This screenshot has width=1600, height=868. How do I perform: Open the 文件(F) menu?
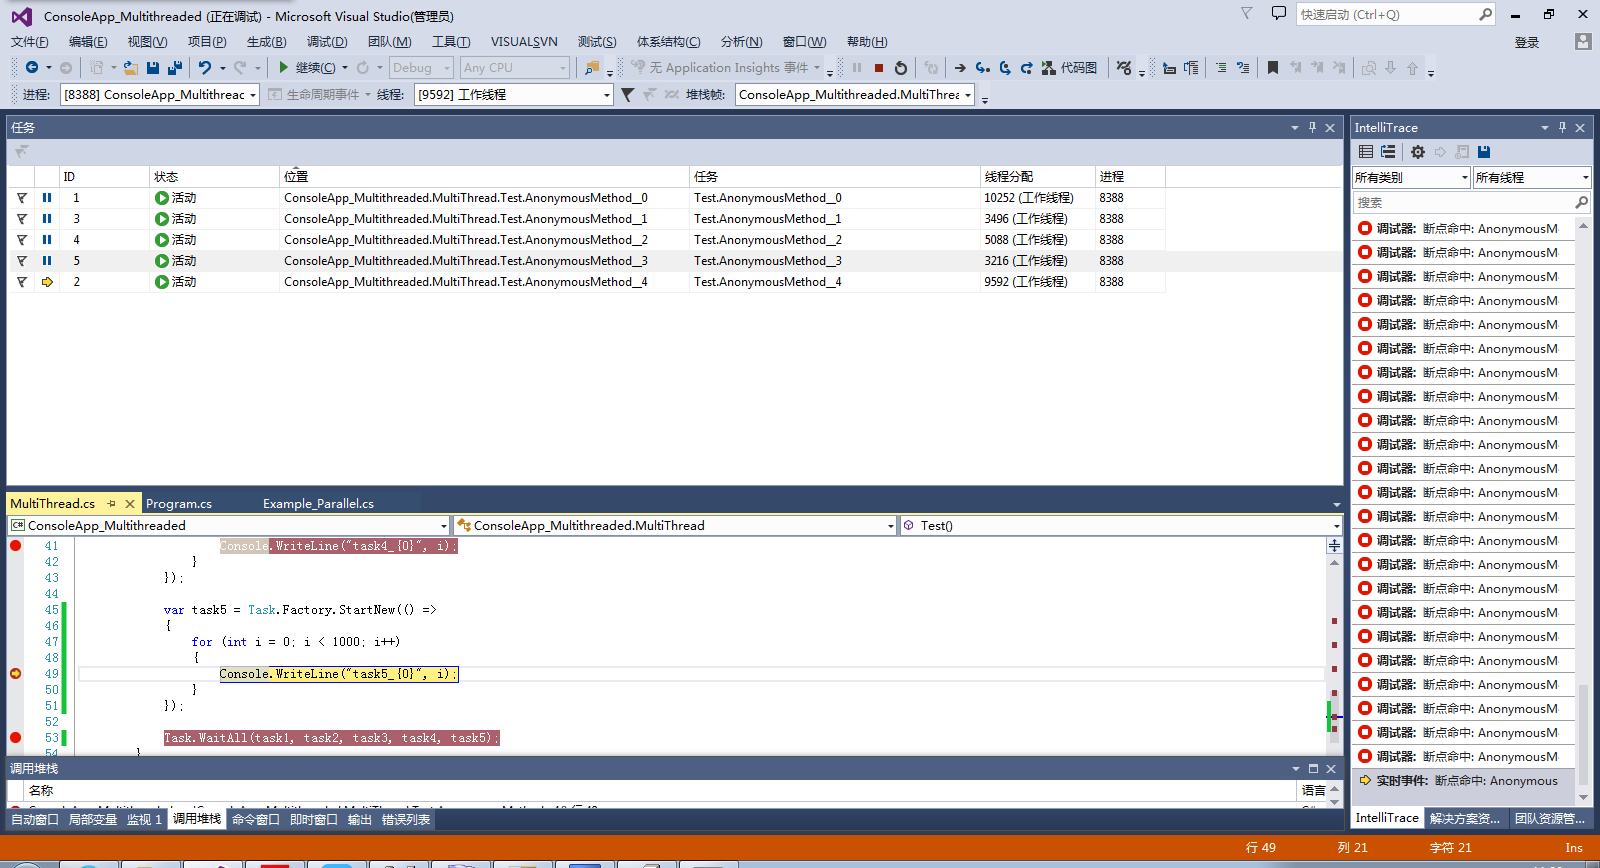click(30, 42)
